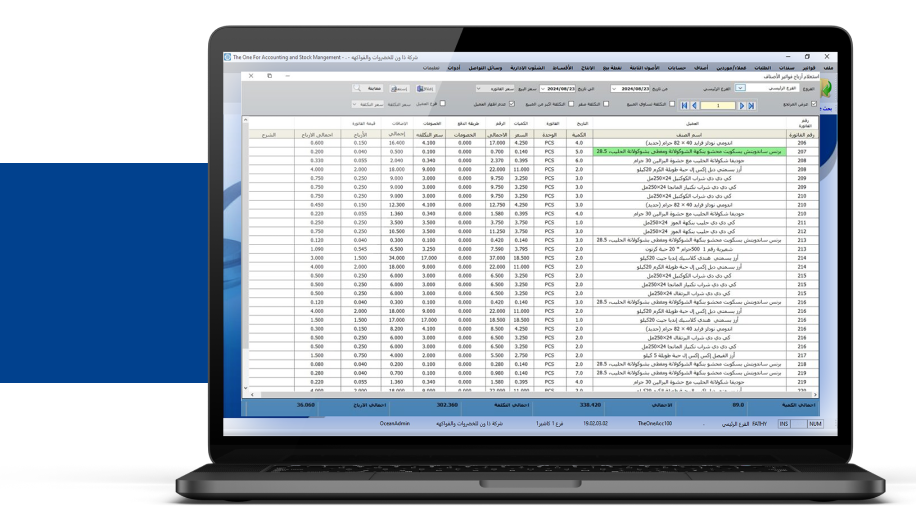Go to first record navigation arrow
The width and height of the screenshot is (916, 530).
[684, 106]
